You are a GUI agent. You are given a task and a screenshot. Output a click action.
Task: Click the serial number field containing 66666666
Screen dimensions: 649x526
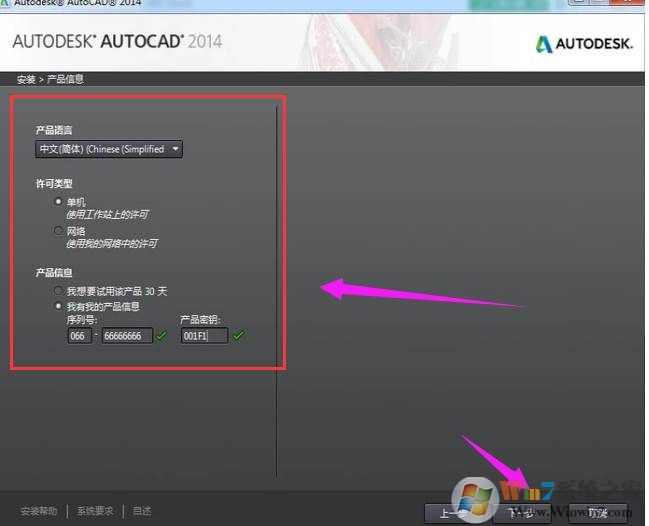coord(126,336)
